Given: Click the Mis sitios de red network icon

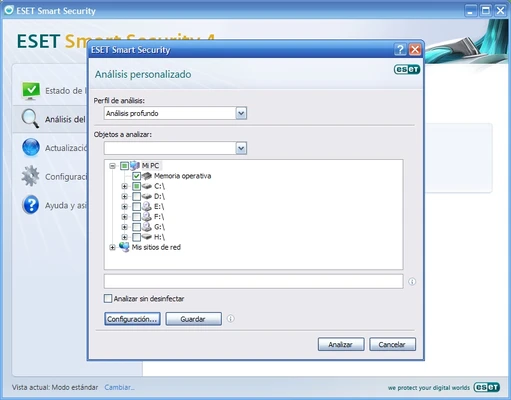Looking at the screenshot, I should (x=124, y=247).
